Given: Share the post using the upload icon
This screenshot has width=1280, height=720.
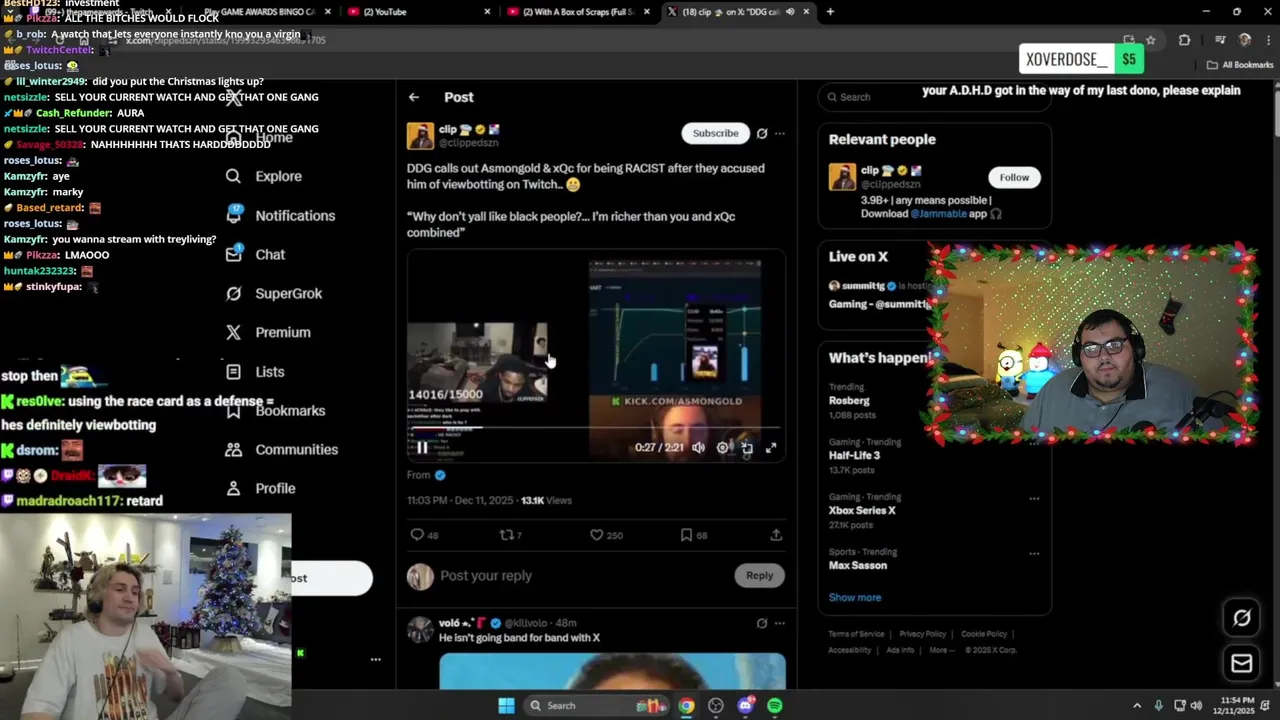Looking at the screenshot, I should (x=776, y=535).
